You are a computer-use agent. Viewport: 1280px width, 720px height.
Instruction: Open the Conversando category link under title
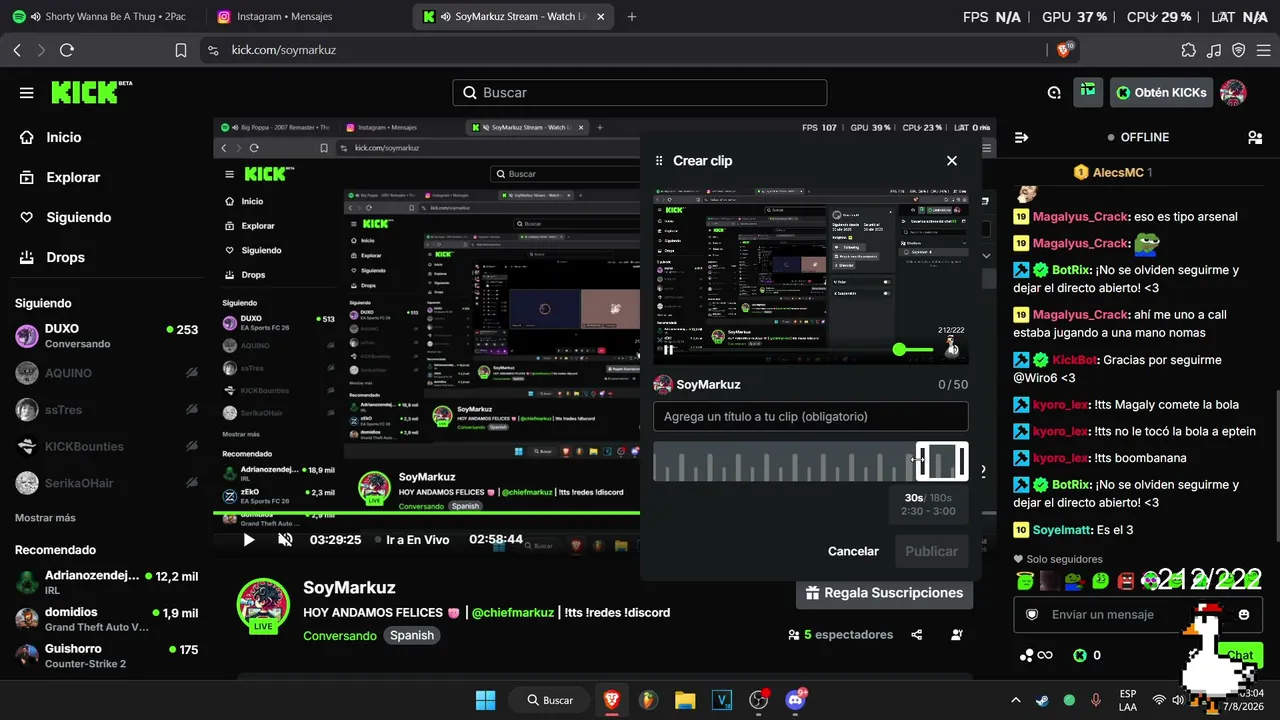point(340,635)
